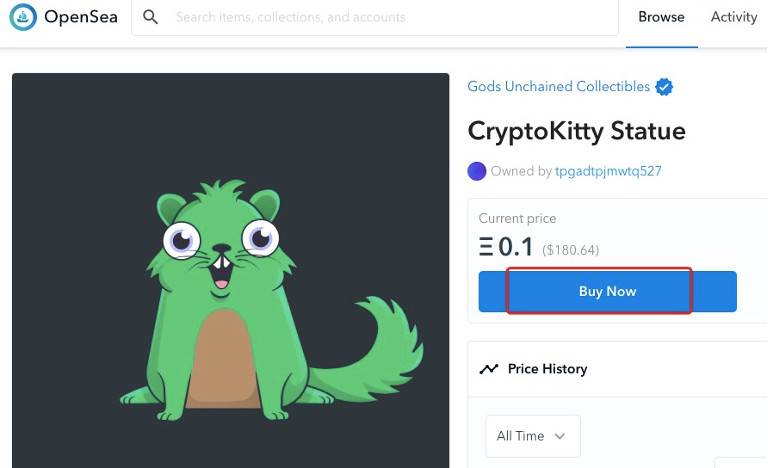Collapse the Price History section header
Screen dimensions: 768x468
(618, 369)
